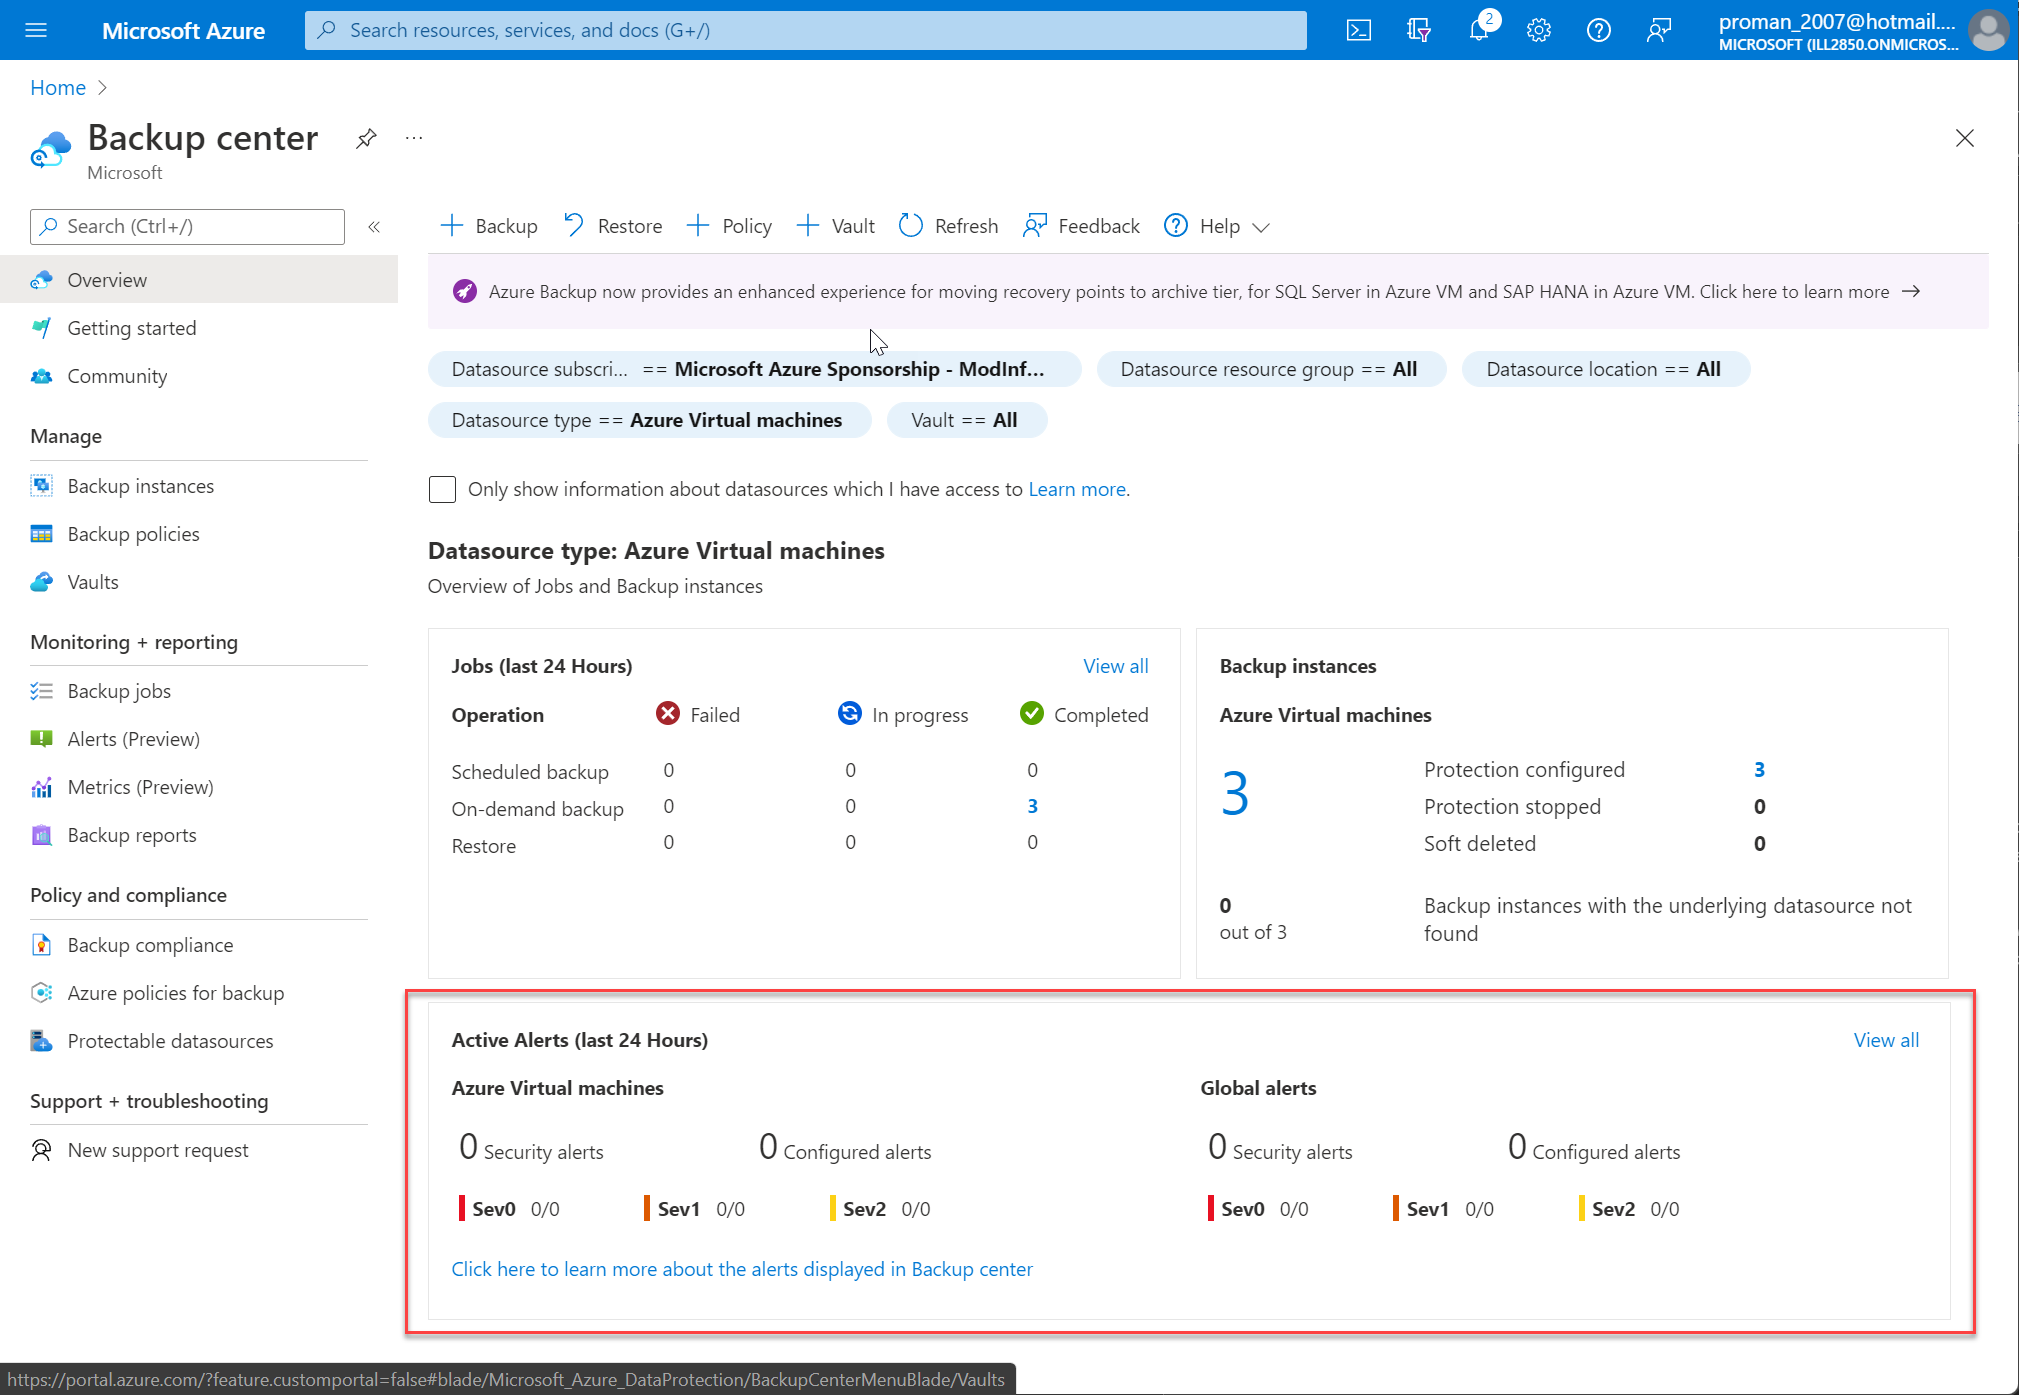Open Backup instances in Manage section
Viewport: 2019px width, 1395px height.
coord(140,486)
